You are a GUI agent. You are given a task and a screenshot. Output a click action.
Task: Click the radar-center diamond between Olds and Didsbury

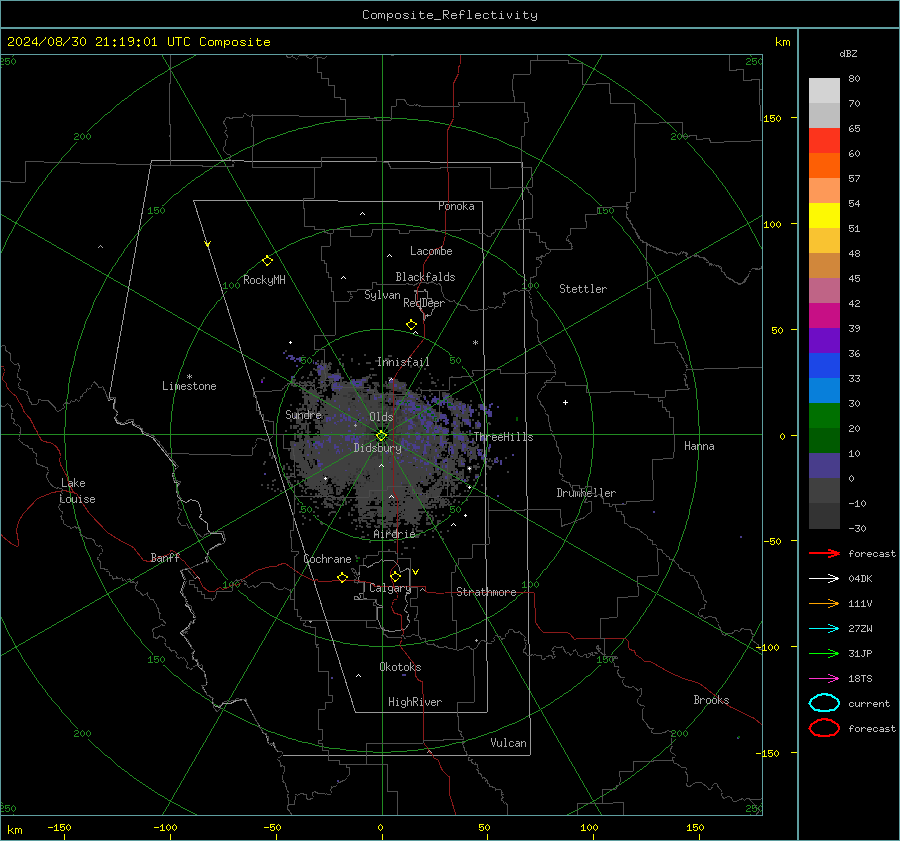[x=382, y=436]
